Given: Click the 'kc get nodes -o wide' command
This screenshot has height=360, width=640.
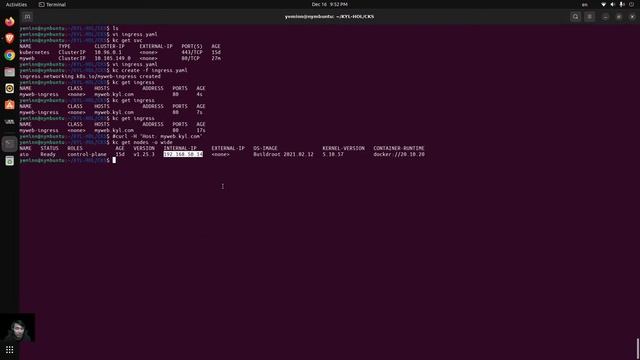Looking at the screenshot, I should click(x=142, y=142).
